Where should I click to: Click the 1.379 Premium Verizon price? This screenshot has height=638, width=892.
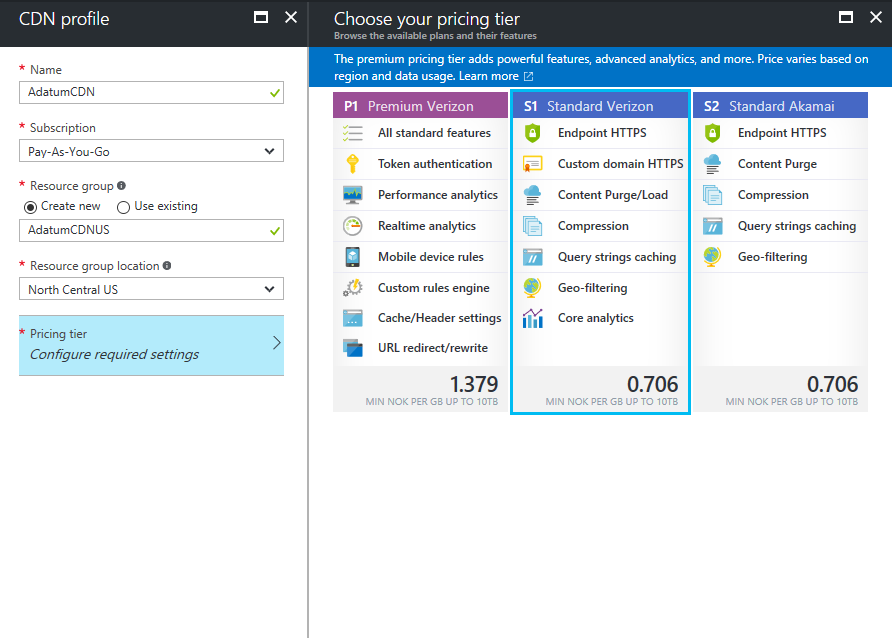(x=474, y=384)
